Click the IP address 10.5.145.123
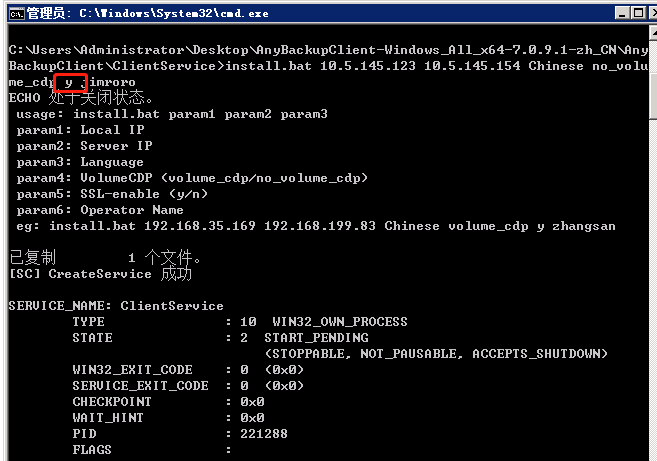The image size is (657, 461). [x=368, y=66]
